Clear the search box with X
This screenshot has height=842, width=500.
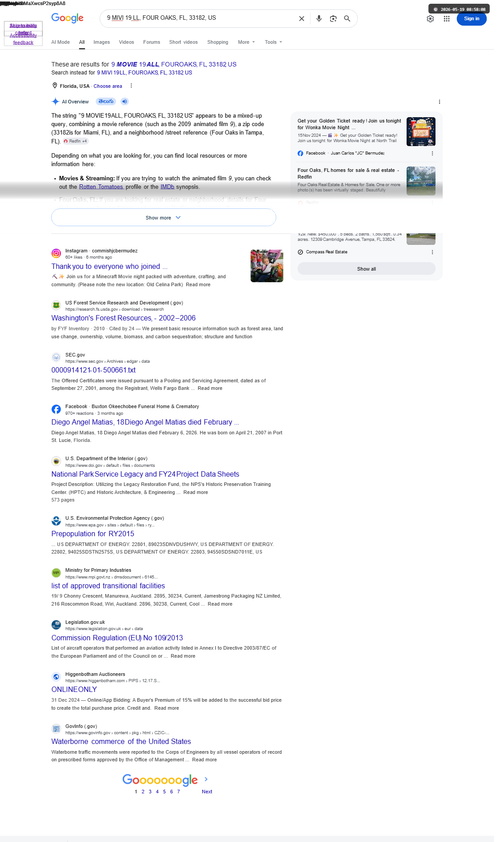301,18
